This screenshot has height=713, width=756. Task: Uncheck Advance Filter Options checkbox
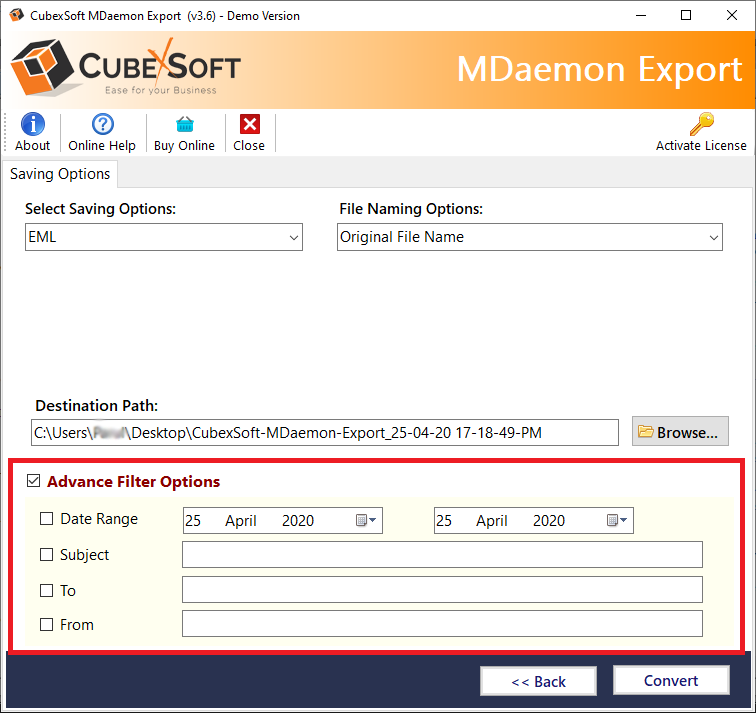pyautogui.click(x=34, y=482)
